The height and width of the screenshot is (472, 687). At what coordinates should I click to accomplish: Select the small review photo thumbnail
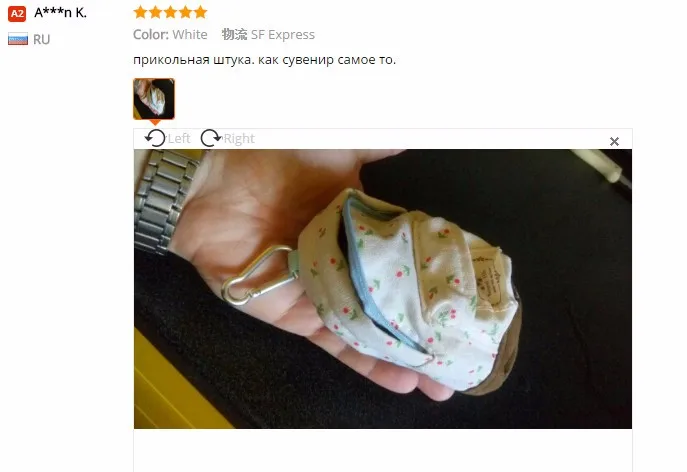[154, 99]
